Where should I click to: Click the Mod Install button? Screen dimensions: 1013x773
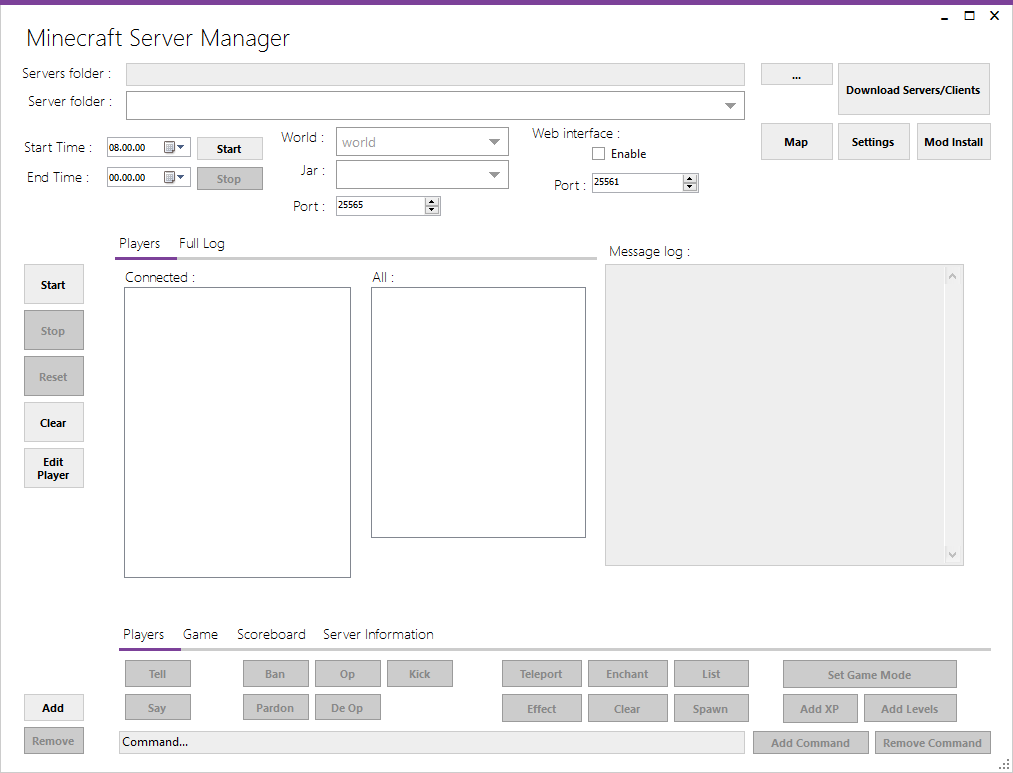click(954, 141)
